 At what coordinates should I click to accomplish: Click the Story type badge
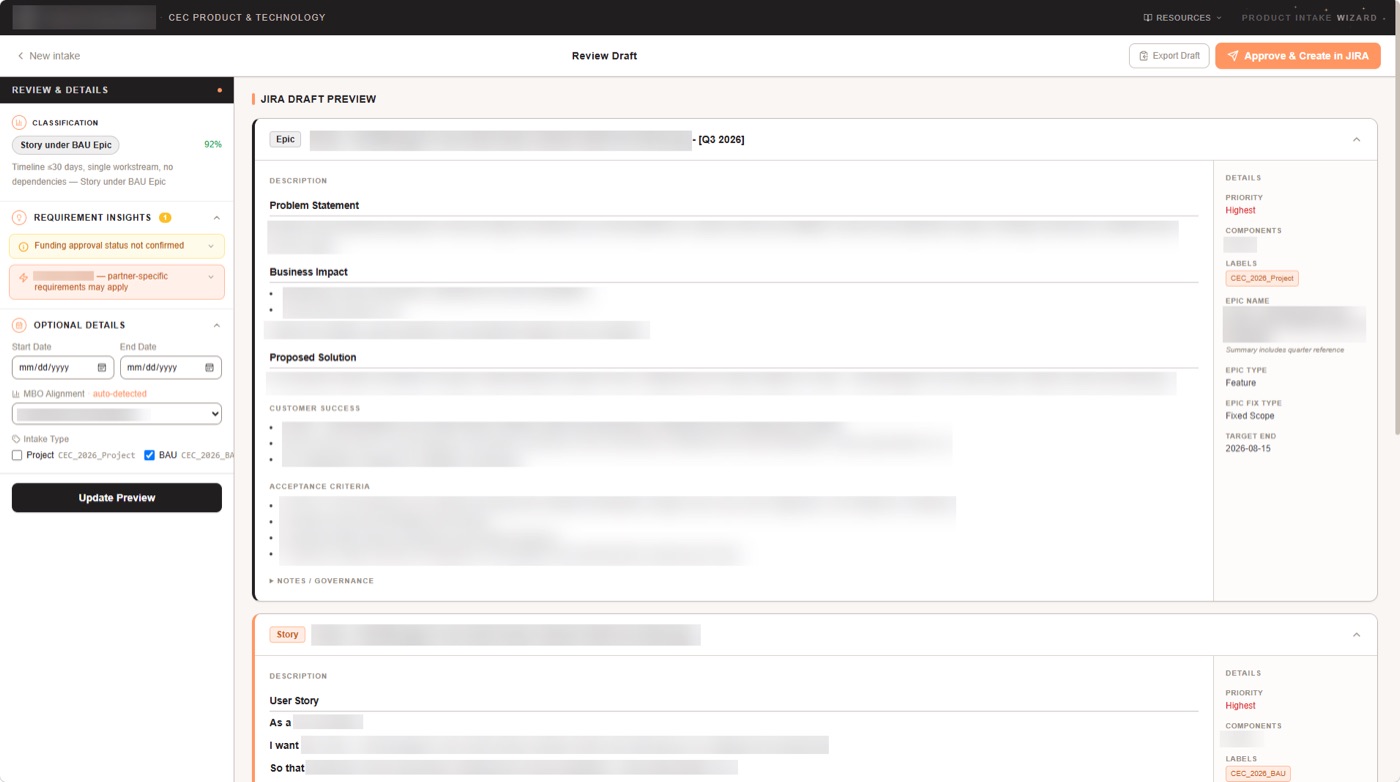tap(287, 635)
